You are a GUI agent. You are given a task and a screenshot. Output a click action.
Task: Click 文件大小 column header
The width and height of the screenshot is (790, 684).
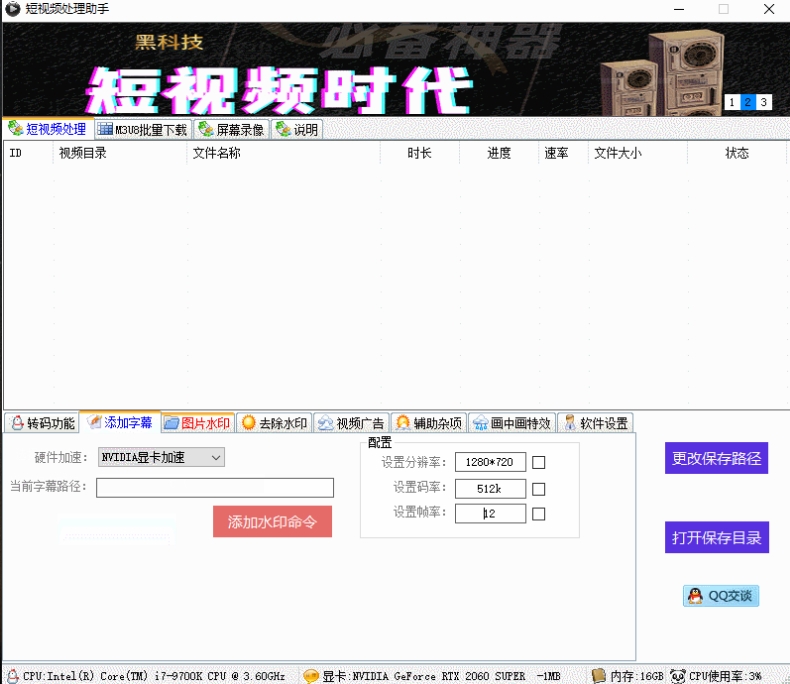[638, 153]
